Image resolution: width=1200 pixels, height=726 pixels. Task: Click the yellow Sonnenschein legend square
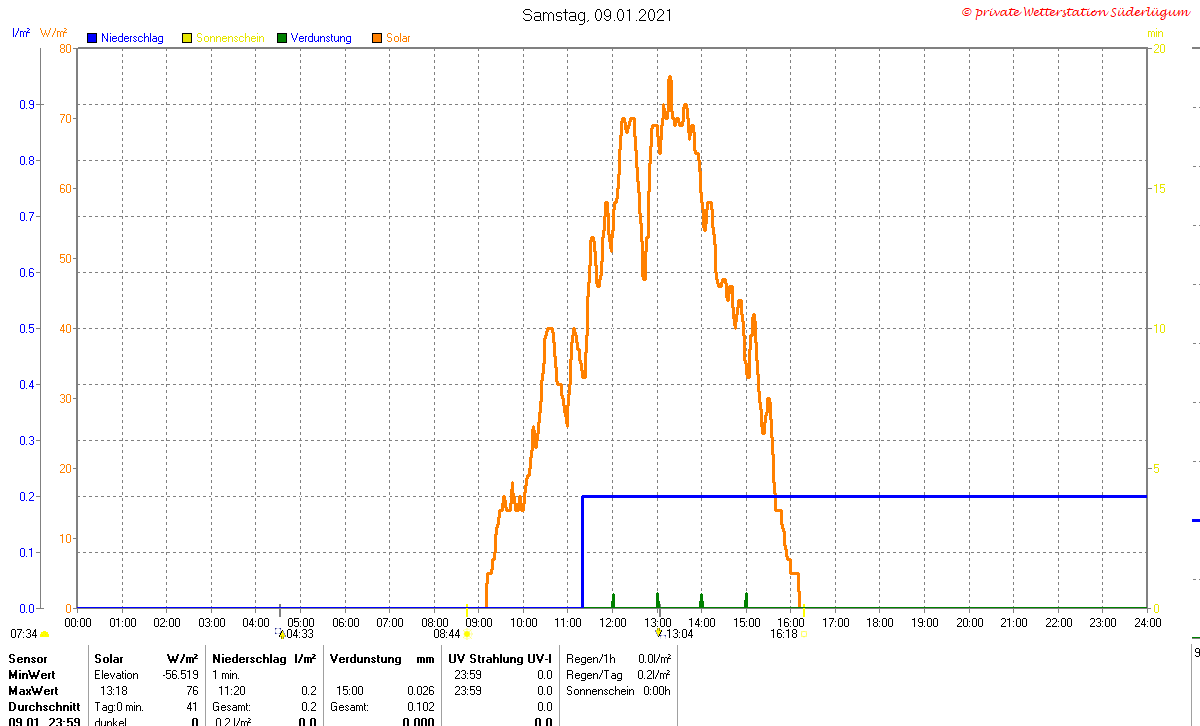point(186,38)
